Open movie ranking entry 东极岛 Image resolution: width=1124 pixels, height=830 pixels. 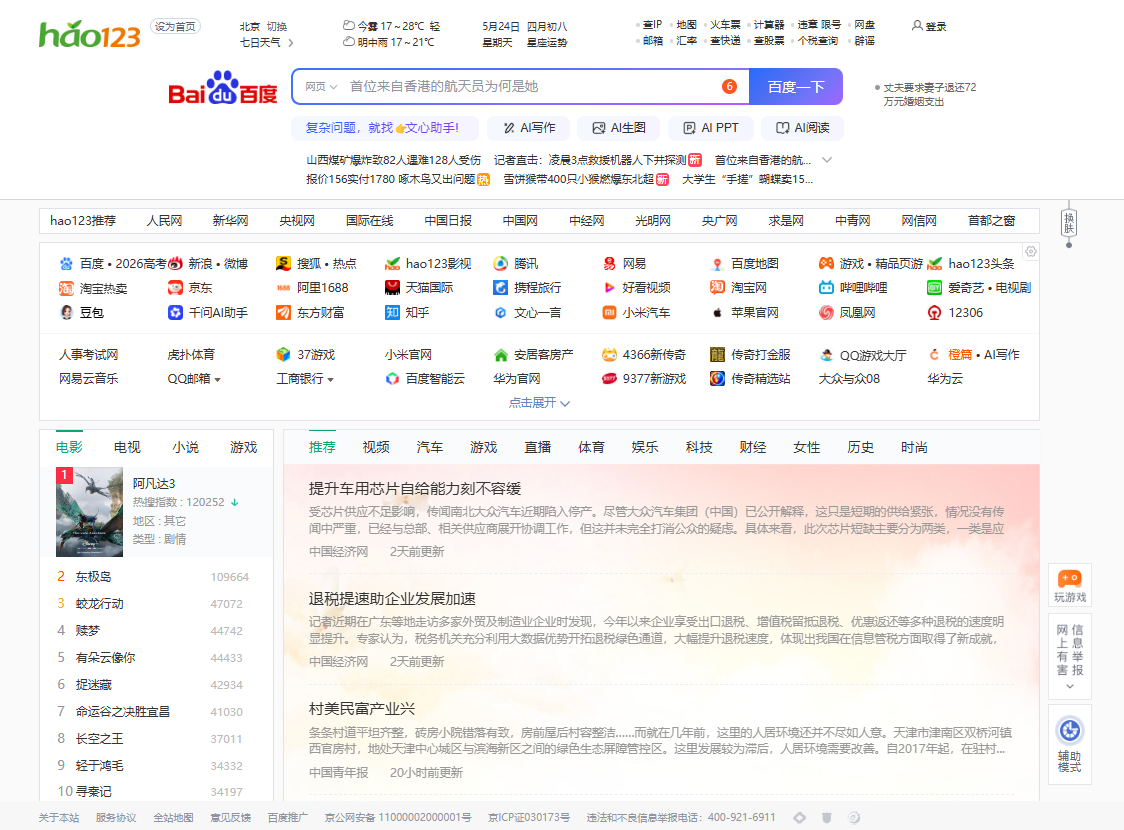(93, 576)
